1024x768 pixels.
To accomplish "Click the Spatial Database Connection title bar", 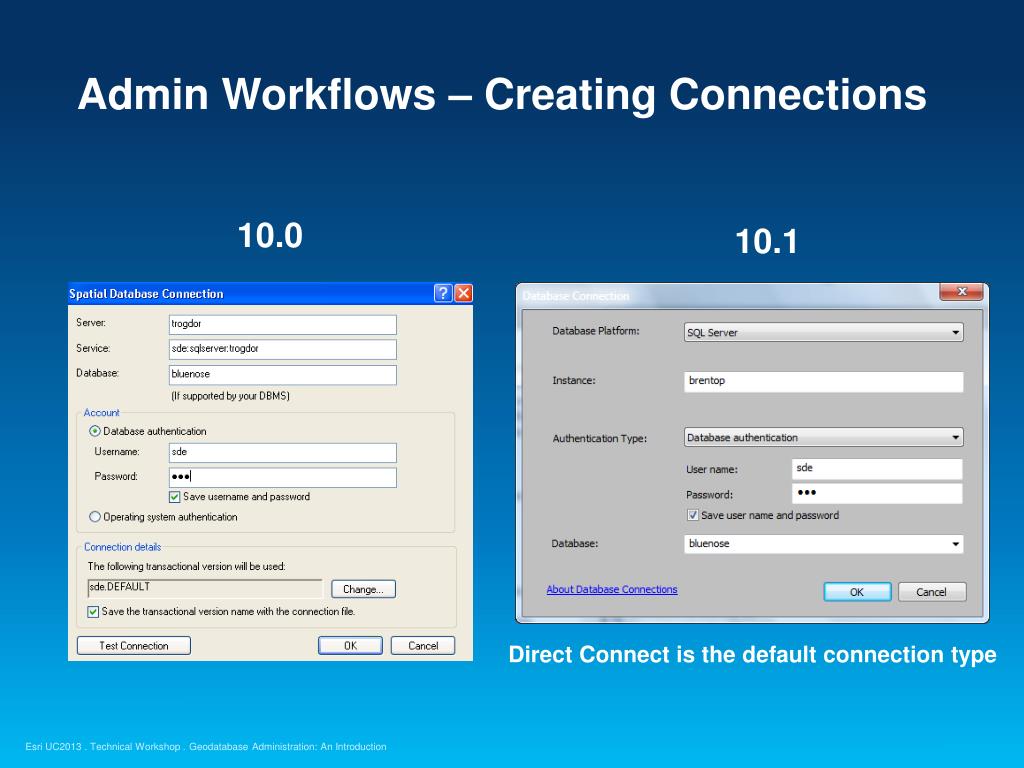I will pyautogui.click(x=250, y=294).
